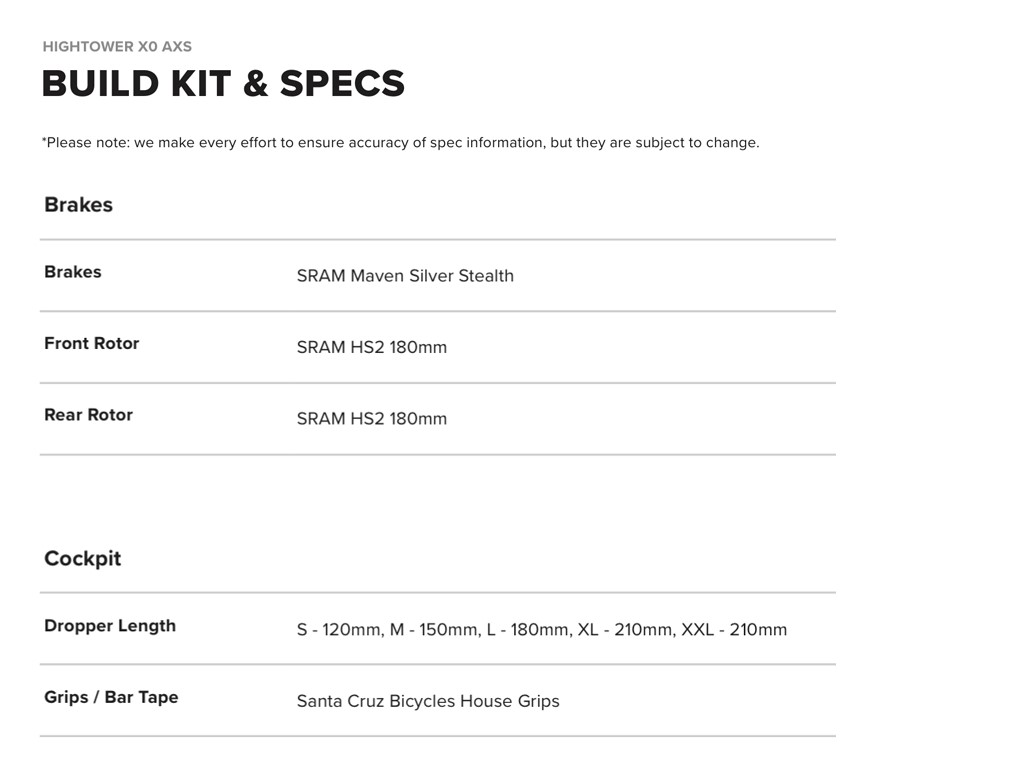The width and height of the screenshot is (1024, 768).
Task: Click the S - 120mm dropper size
Action: tap(339, 630)
